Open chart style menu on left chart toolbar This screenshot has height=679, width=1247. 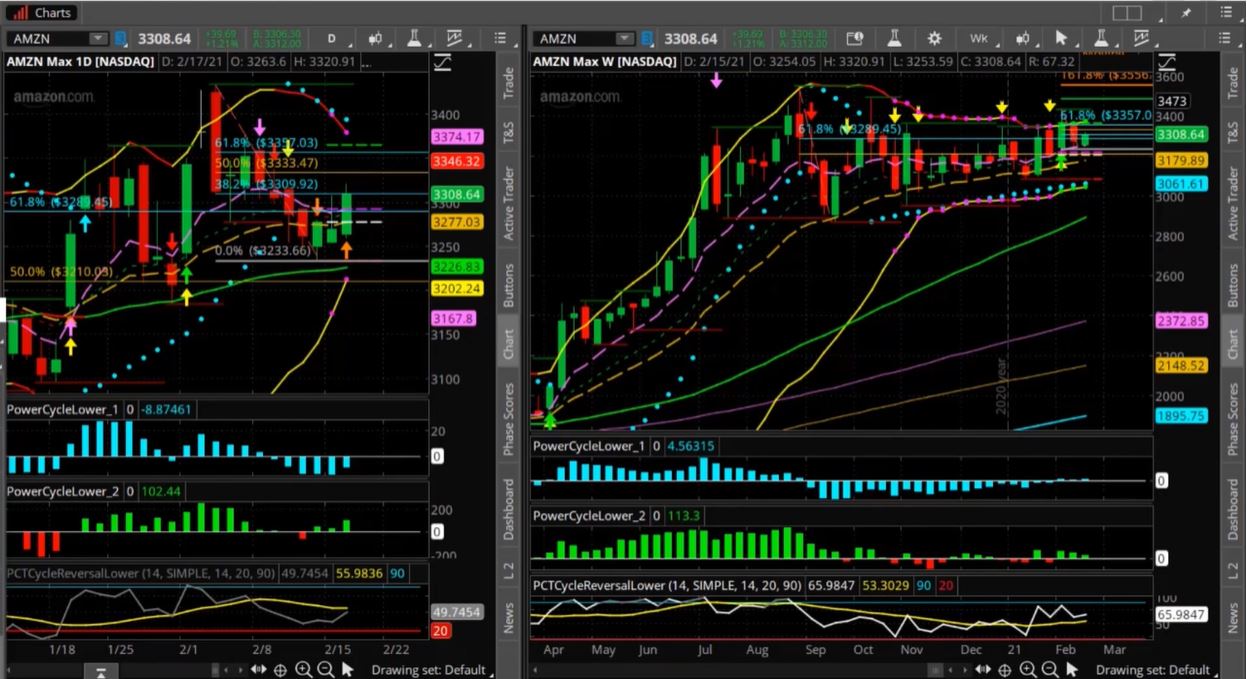coord(377,39)
